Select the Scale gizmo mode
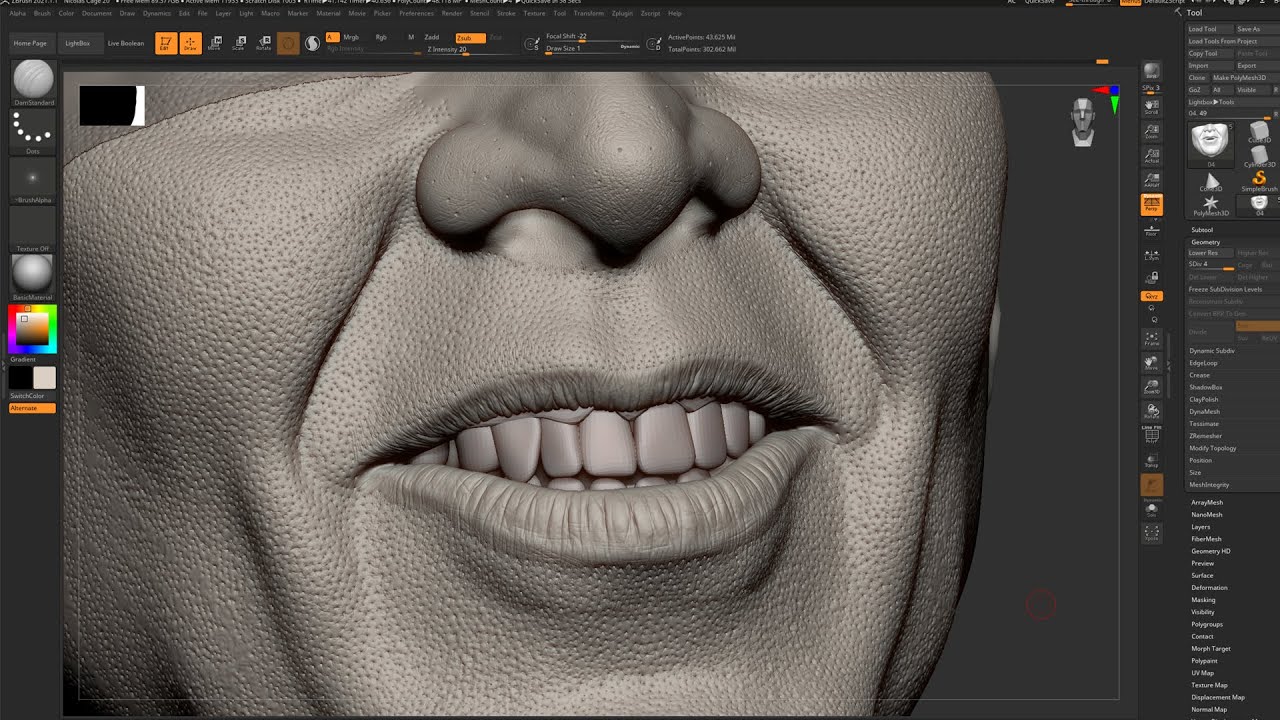Screen dimensions: 1280x720 click(239, 43)
